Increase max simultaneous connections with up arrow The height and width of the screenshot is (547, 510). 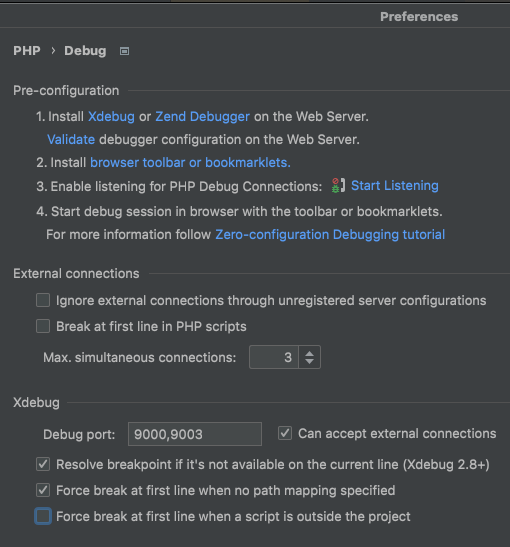[309, 353]
